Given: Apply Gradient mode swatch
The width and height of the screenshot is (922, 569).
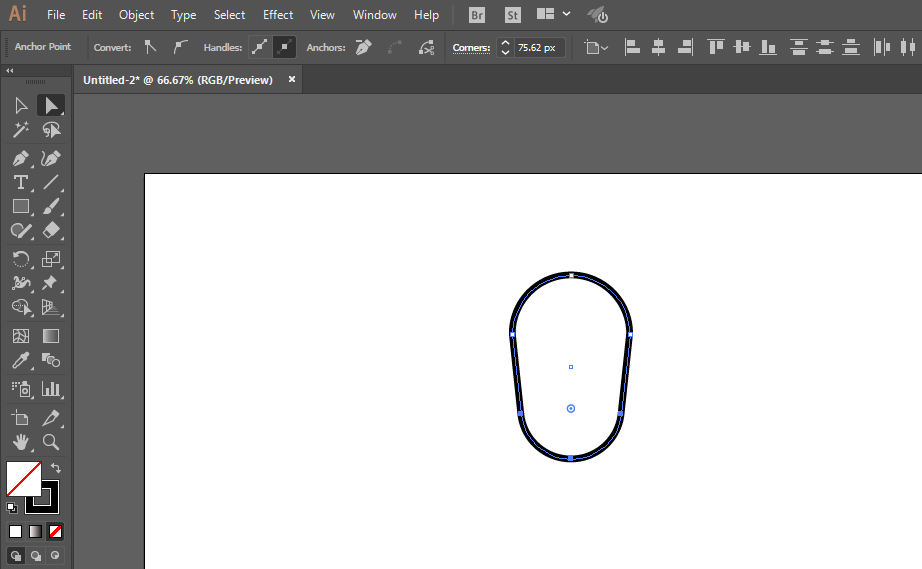Looking at the screenshot, I should (x=35, y=531).
